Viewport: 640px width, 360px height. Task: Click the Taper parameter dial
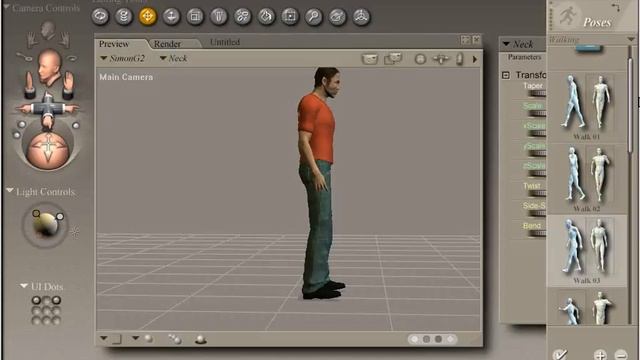tap(538, 93)
